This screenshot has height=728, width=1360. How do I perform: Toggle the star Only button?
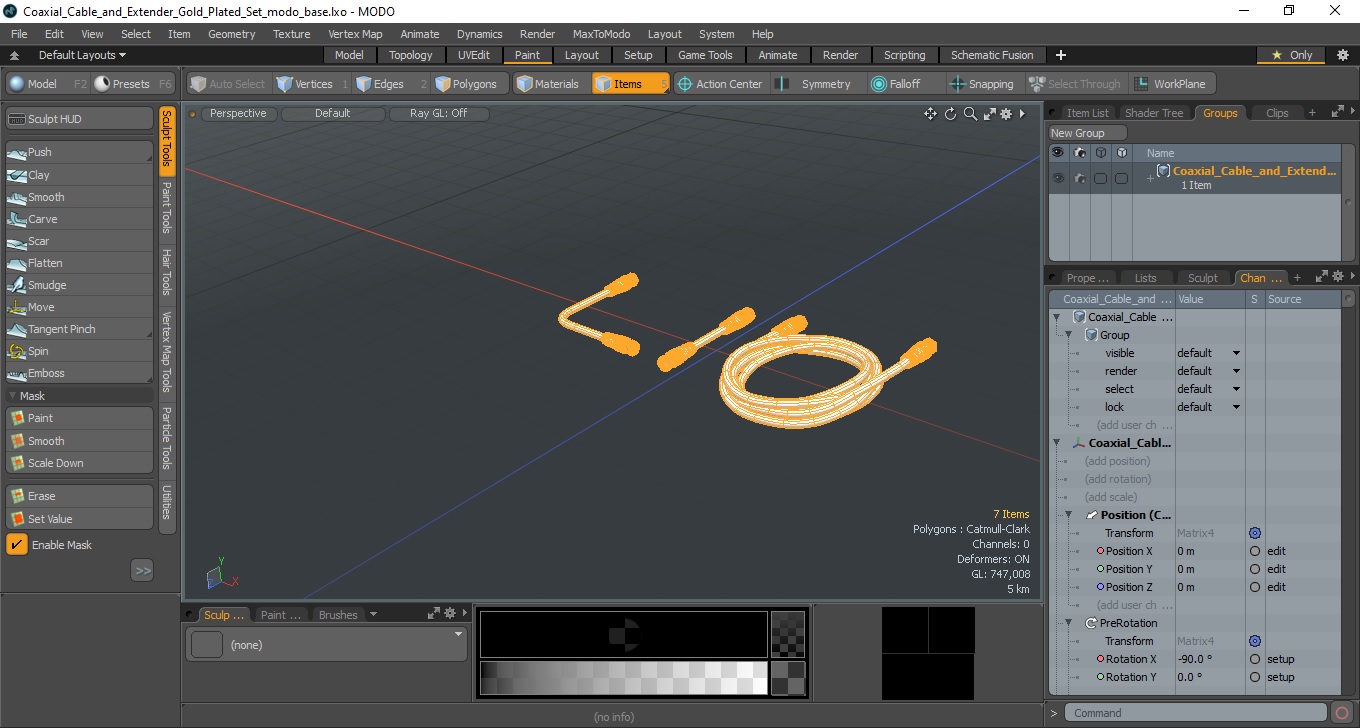point(1291,55)
